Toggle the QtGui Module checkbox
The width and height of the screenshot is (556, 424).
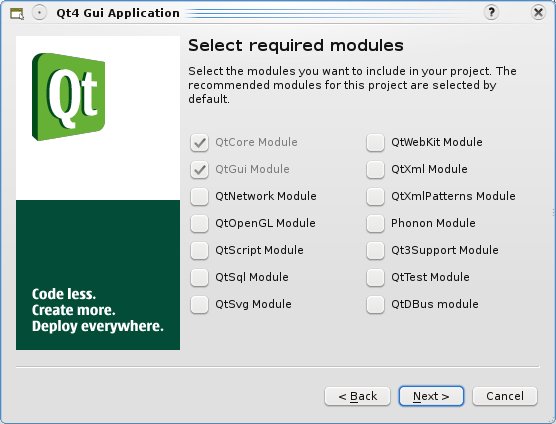(x=199, y=169)
